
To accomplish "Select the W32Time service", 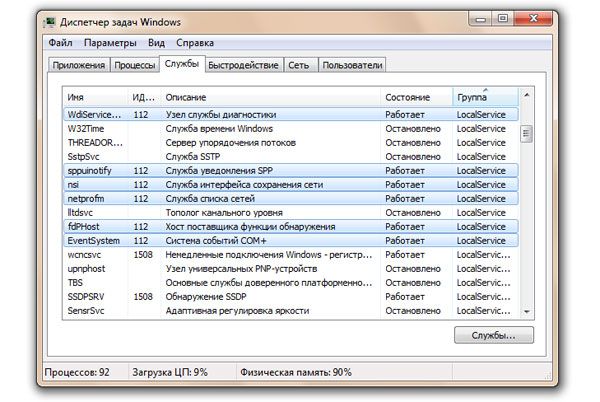I will (291, 129).
